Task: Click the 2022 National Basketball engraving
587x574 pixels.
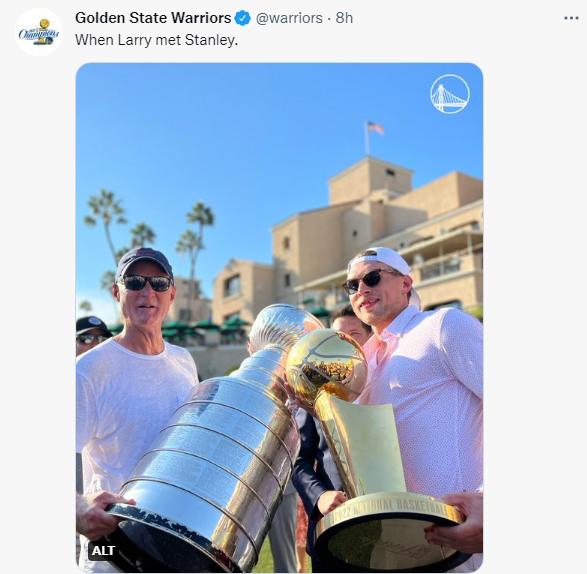Action: click(387, 506)
